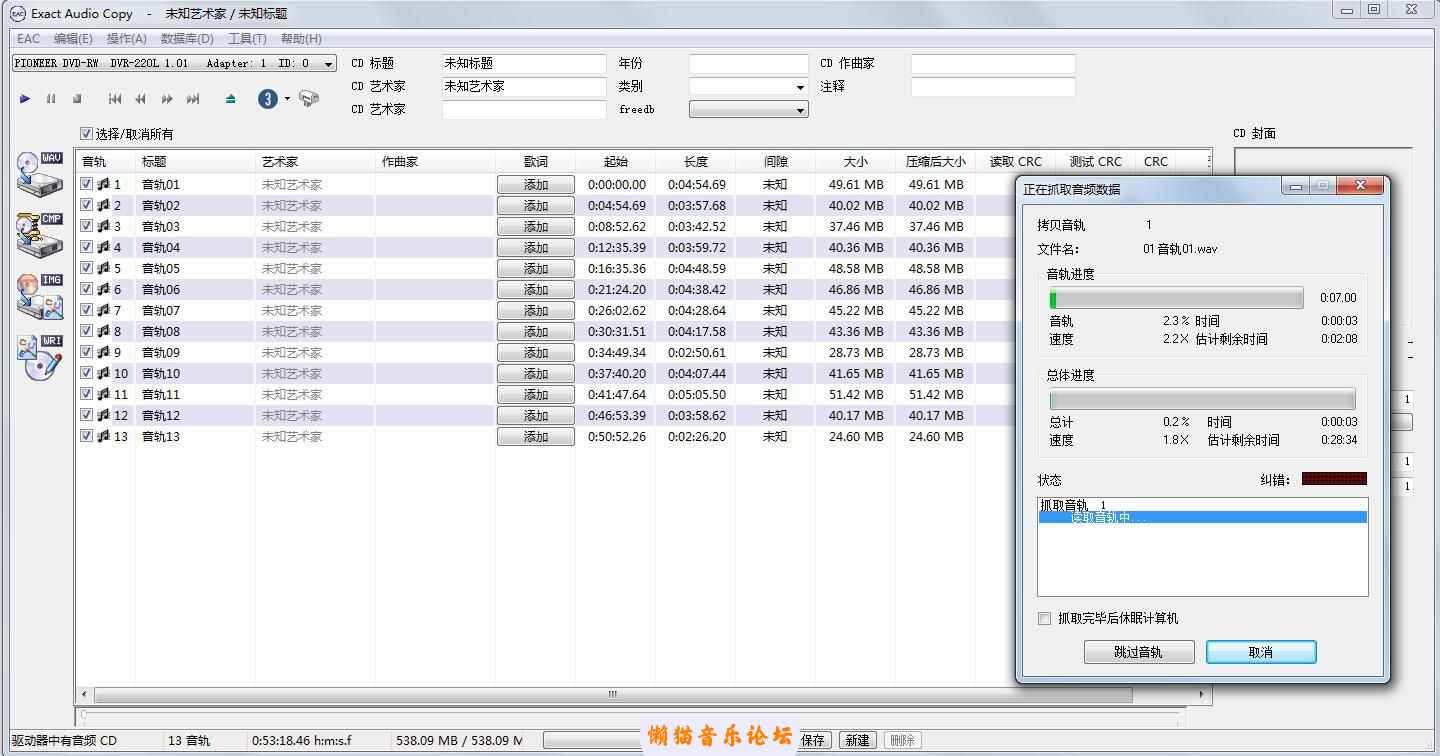Click the blue number 3 icon
1440x756 pixels.
[x=268, y=99]
